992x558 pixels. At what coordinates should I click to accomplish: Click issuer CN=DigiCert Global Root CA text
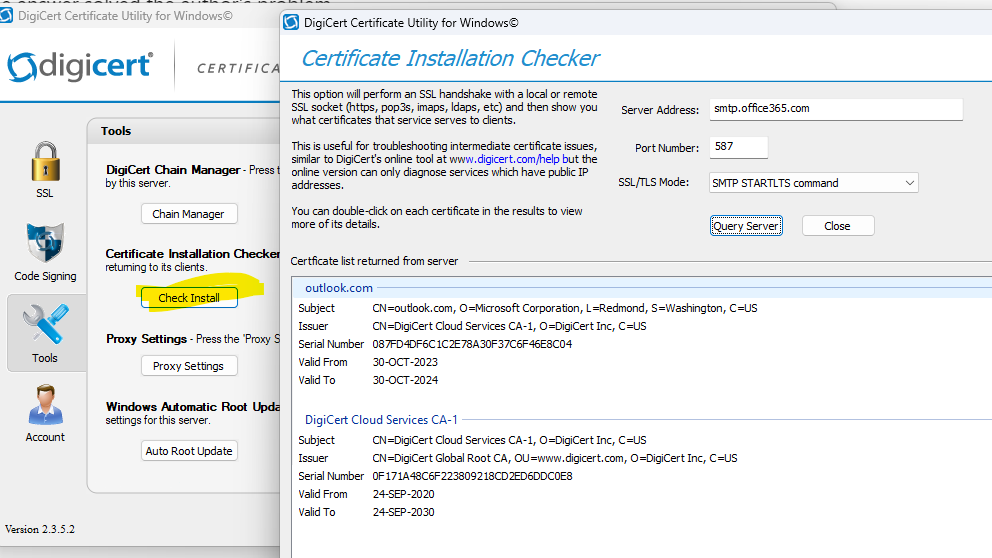coord(555,458)
